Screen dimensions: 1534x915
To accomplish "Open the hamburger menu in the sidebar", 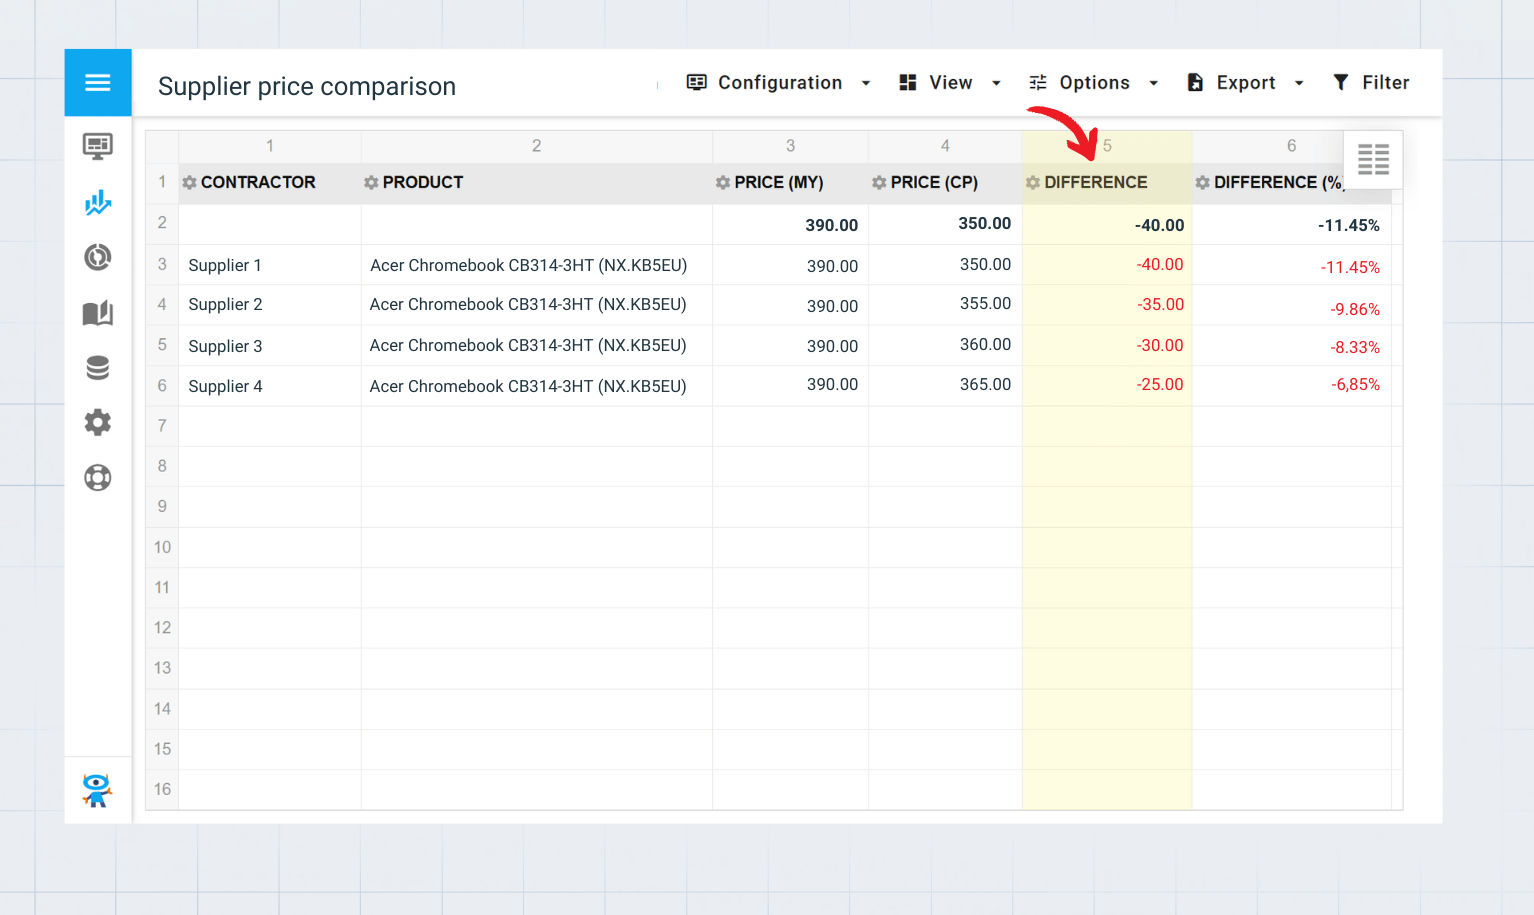I will click(98, 83).
